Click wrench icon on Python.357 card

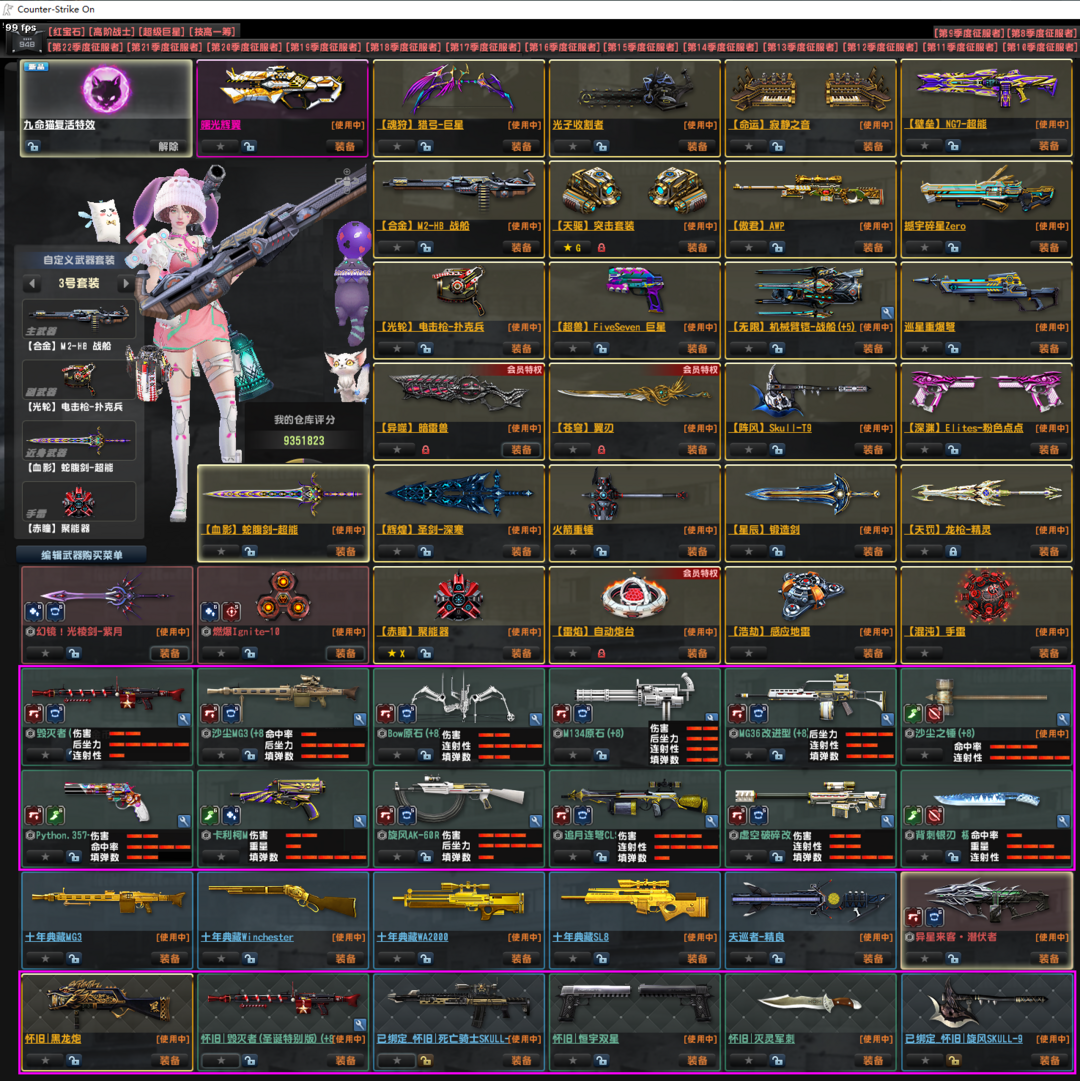pos(183,821)
